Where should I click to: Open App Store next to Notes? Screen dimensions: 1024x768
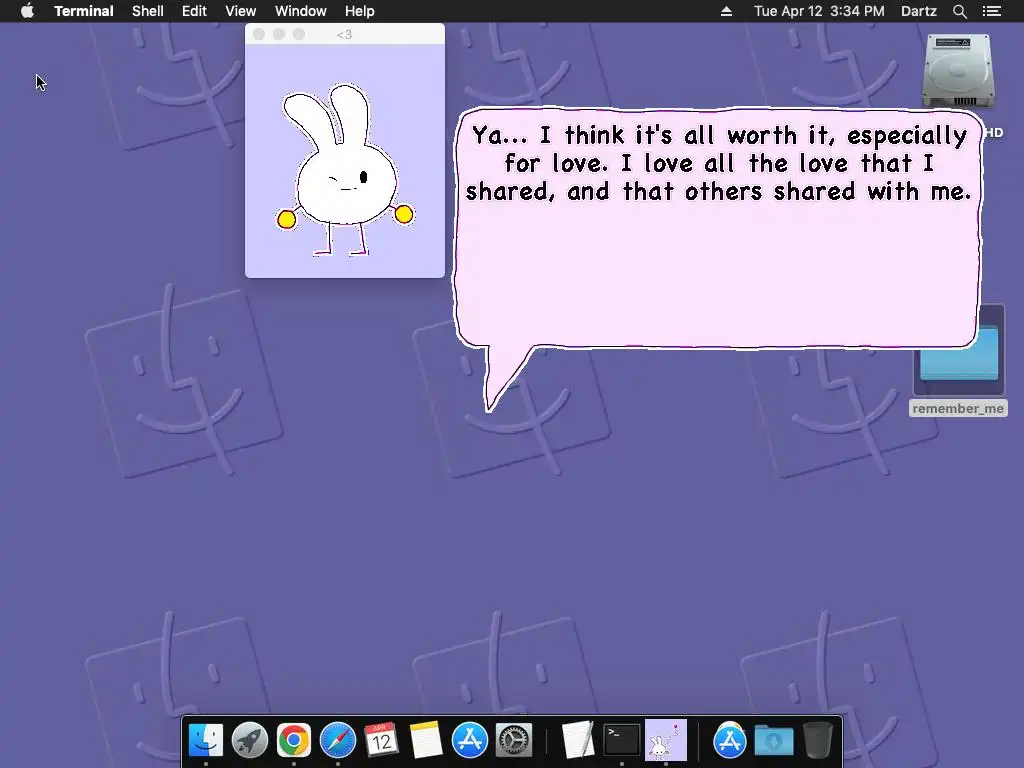(470, 740)
